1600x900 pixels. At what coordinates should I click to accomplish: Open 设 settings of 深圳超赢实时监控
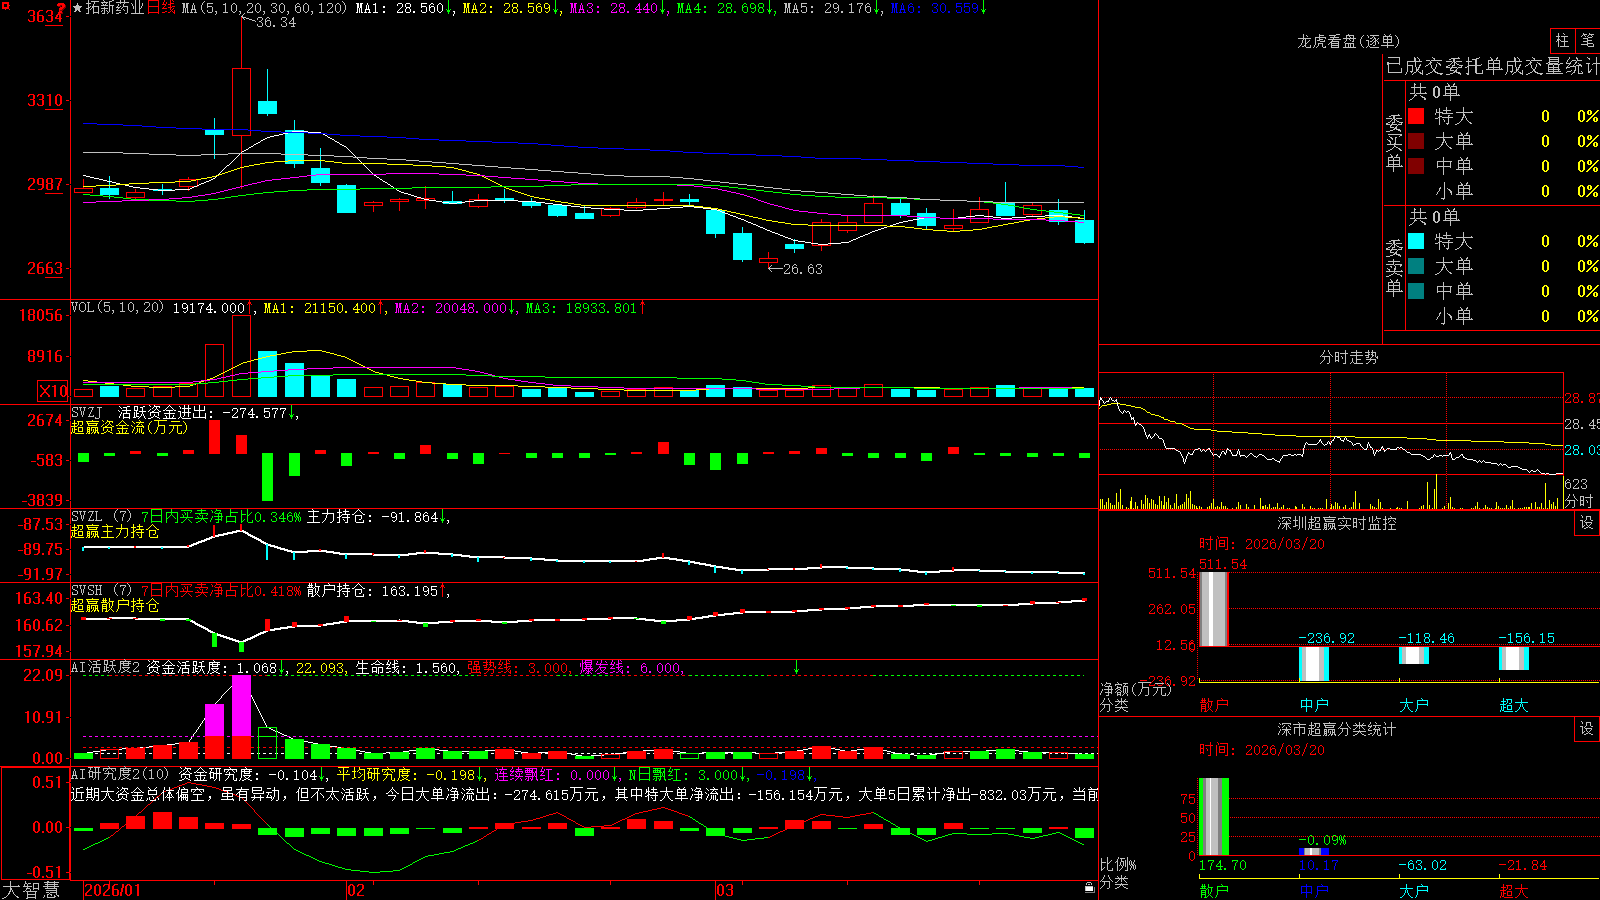(x=1587, y=523)
